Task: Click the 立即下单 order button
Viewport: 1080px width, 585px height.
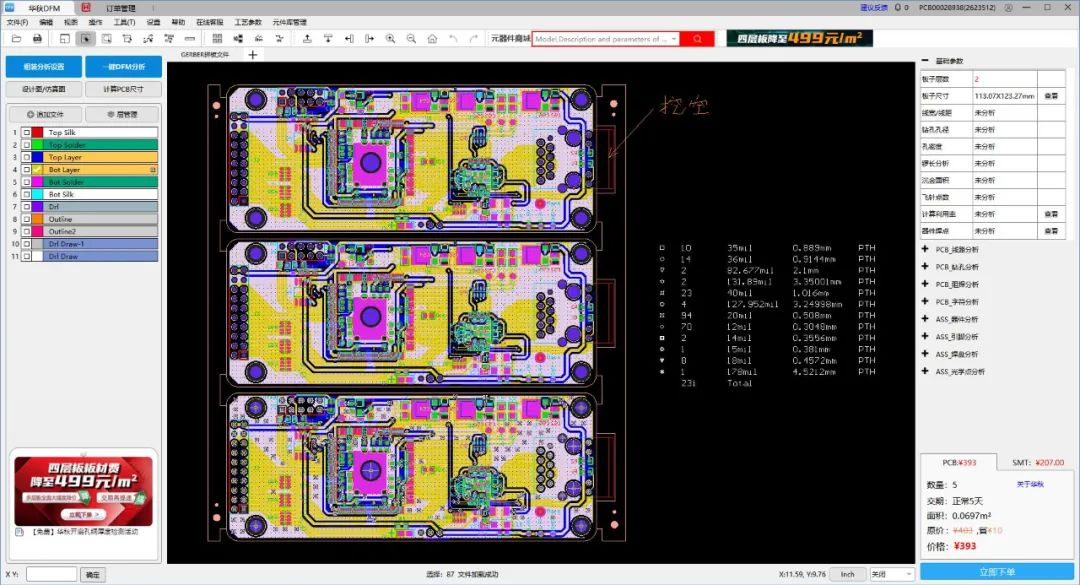Action: click(x=999, y=571)
